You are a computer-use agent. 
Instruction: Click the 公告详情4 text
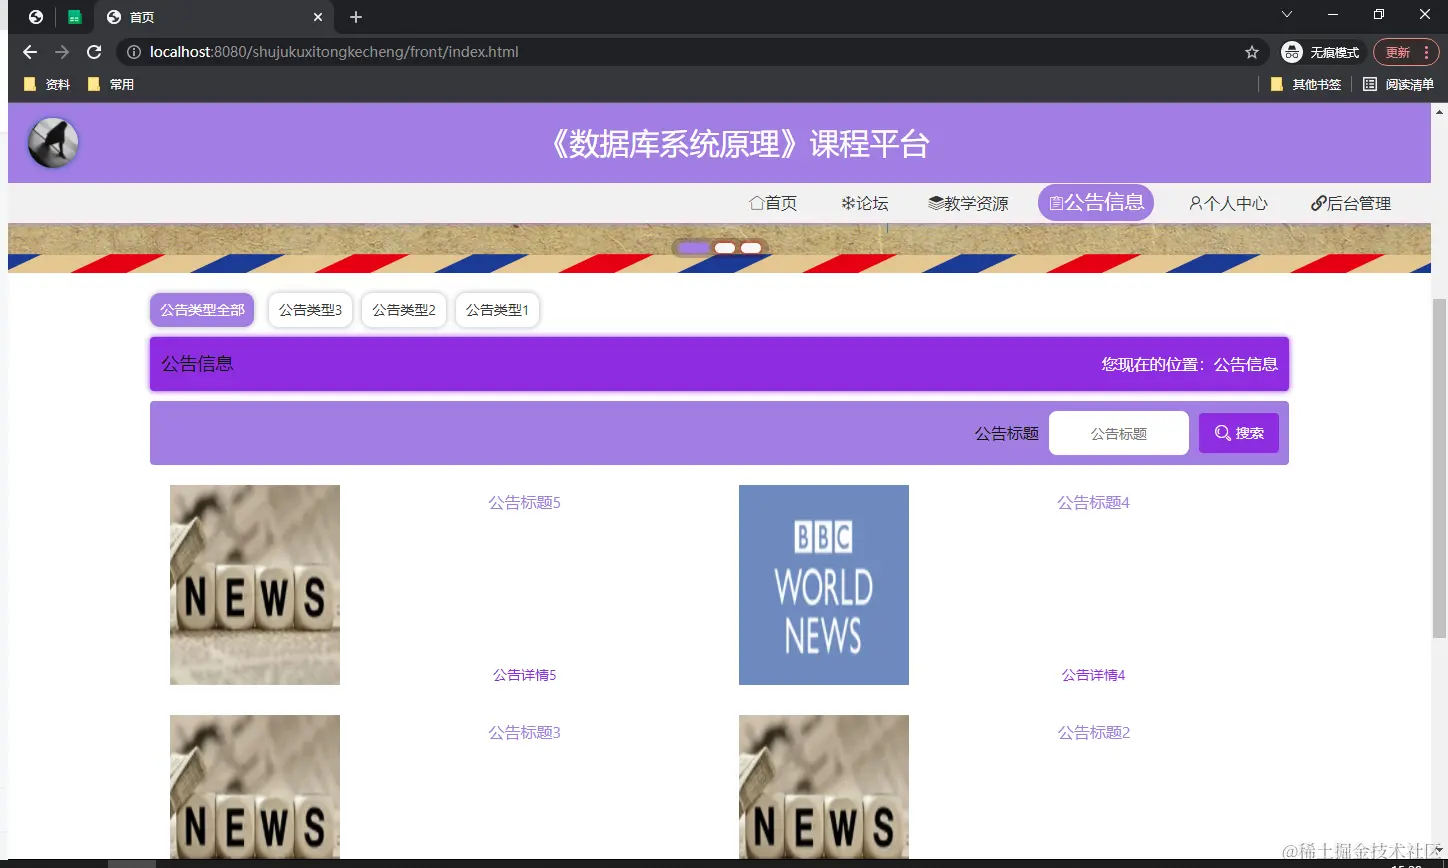pos(1094,675)
